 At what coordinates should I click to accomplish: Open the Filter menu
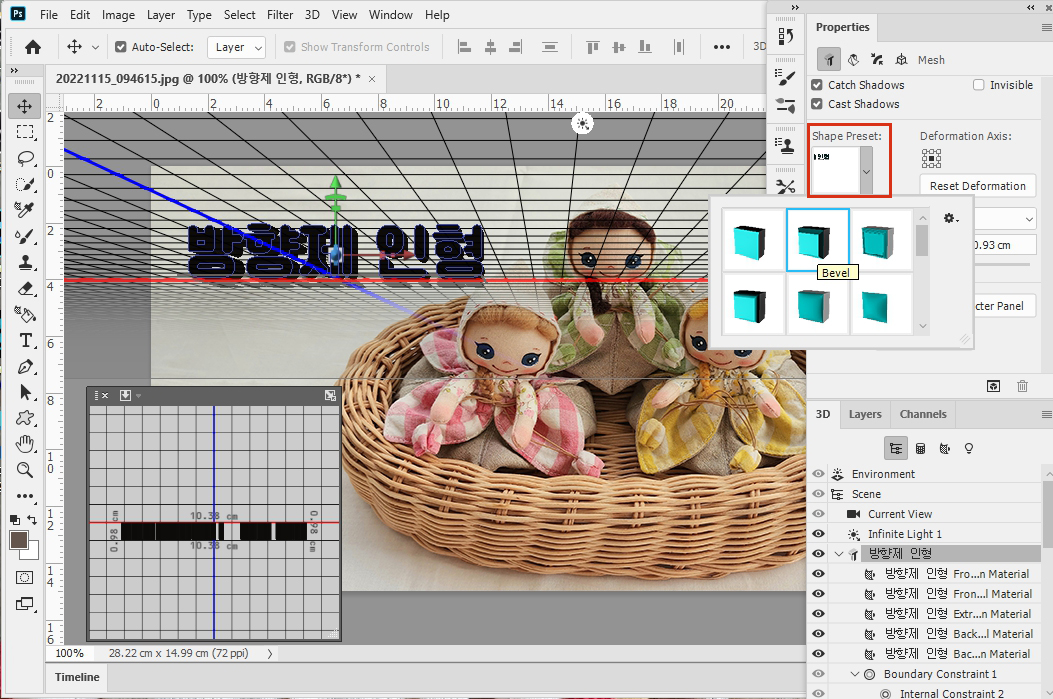pos(280,15)
